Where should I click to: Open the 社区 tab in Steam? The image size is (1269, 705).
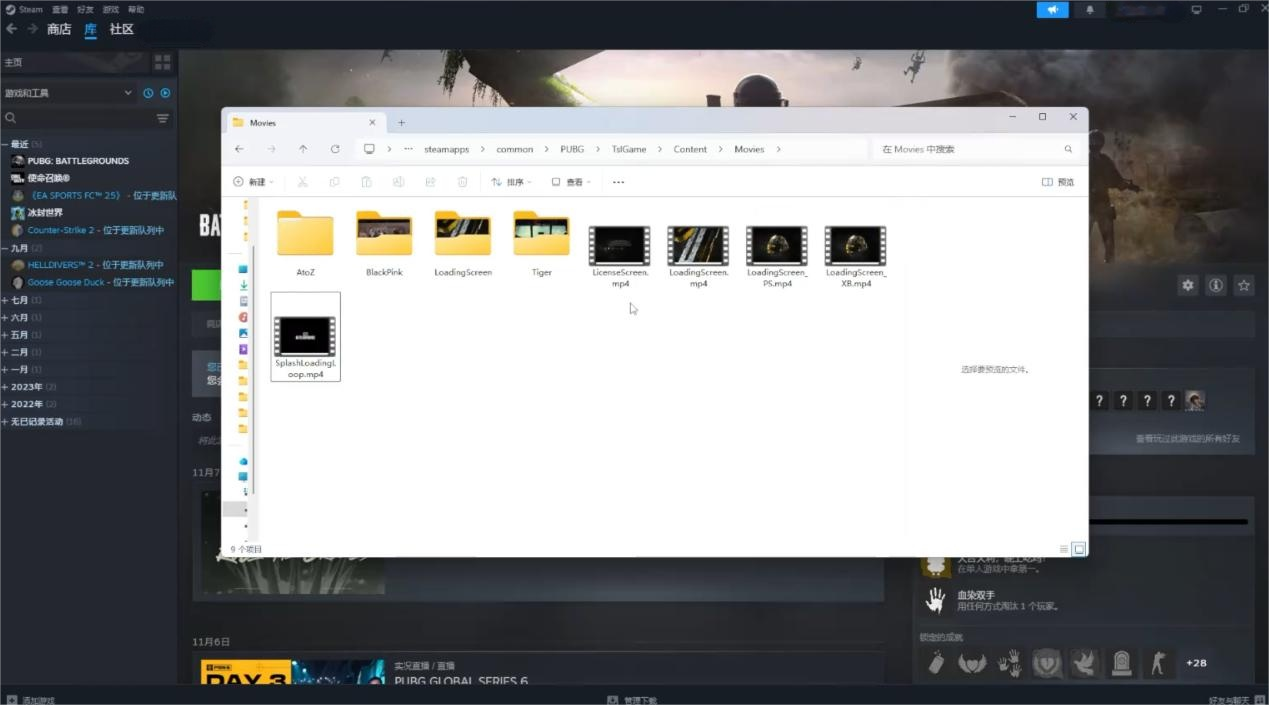pyautogui.click(x=121, y=29)
